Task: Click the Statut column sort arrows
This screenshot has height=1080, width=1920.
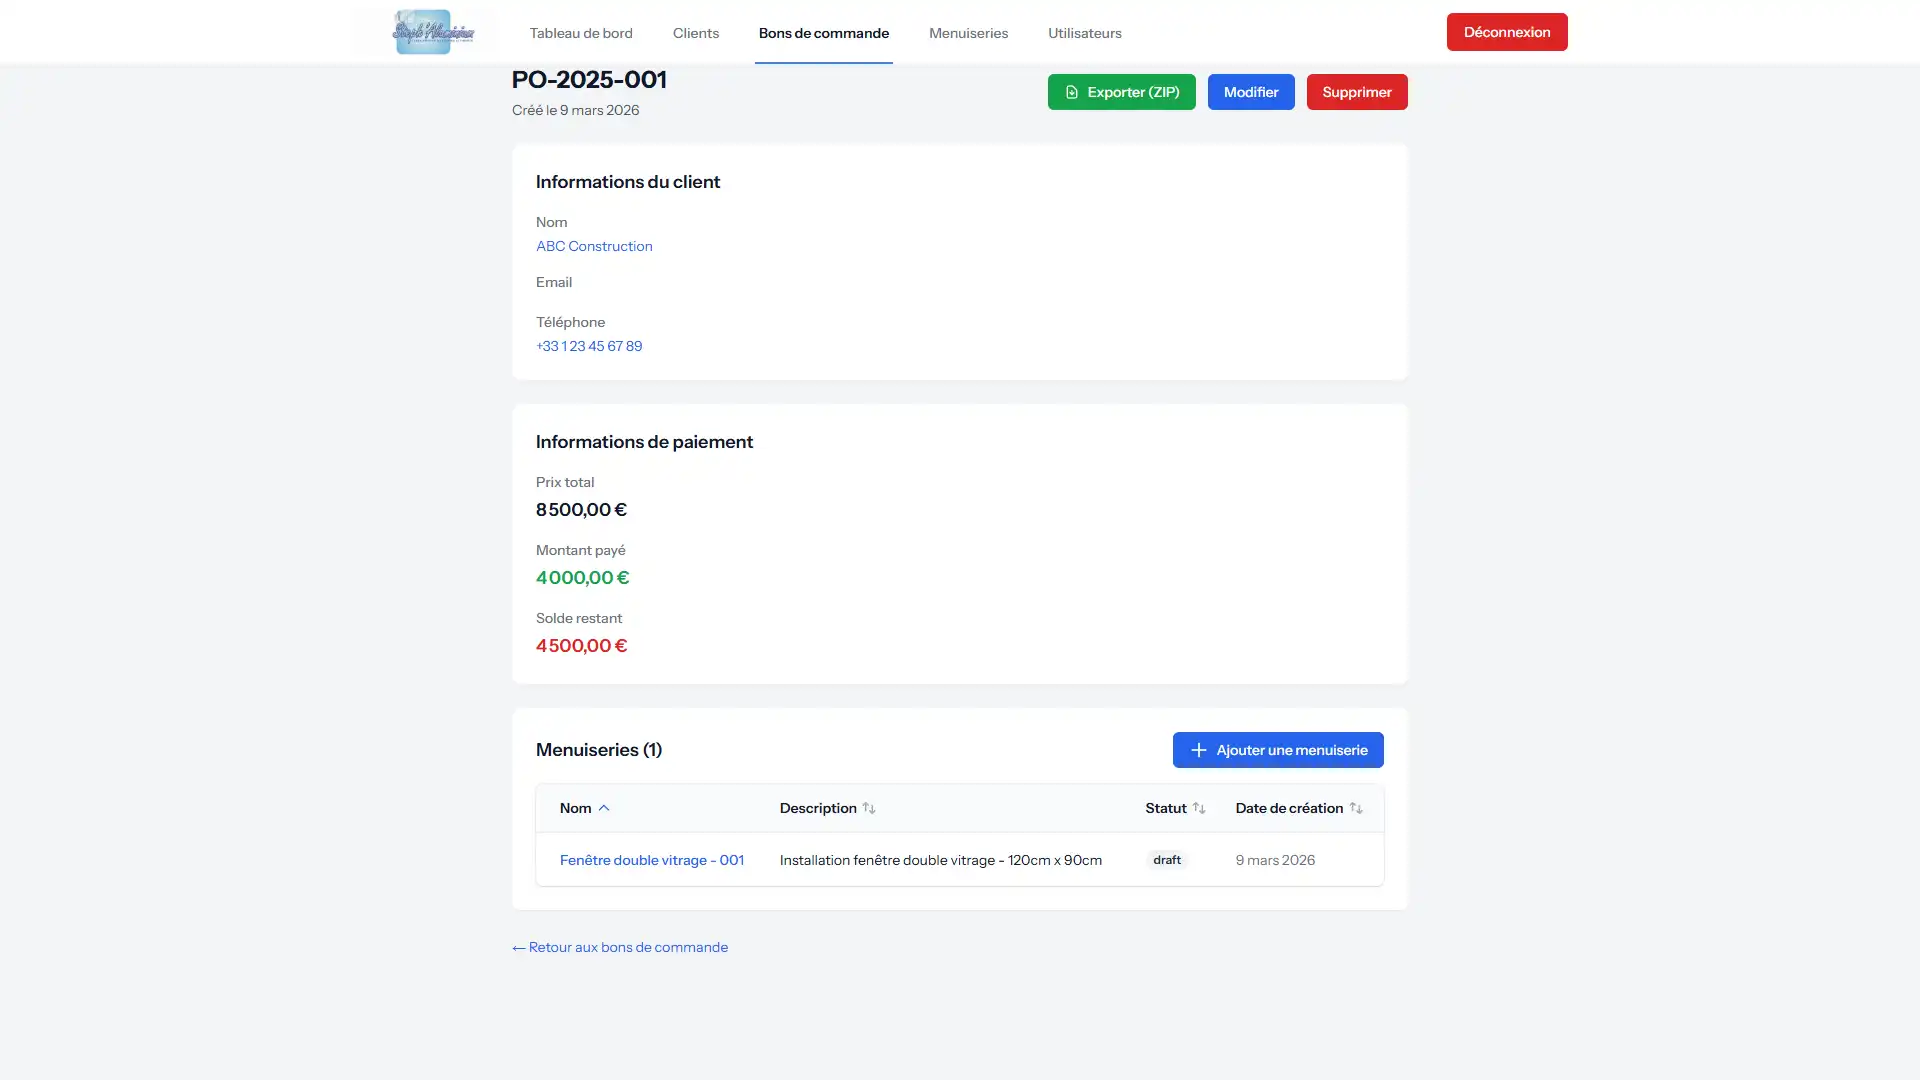Action: 1198,808
